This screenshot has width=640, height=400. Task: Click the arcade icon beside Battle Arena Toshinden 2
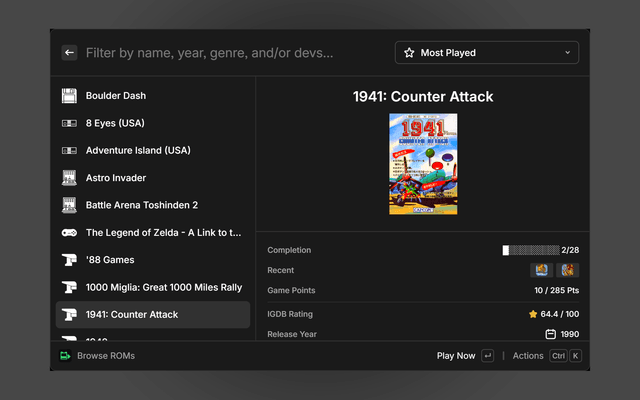(x=69, y=205)
